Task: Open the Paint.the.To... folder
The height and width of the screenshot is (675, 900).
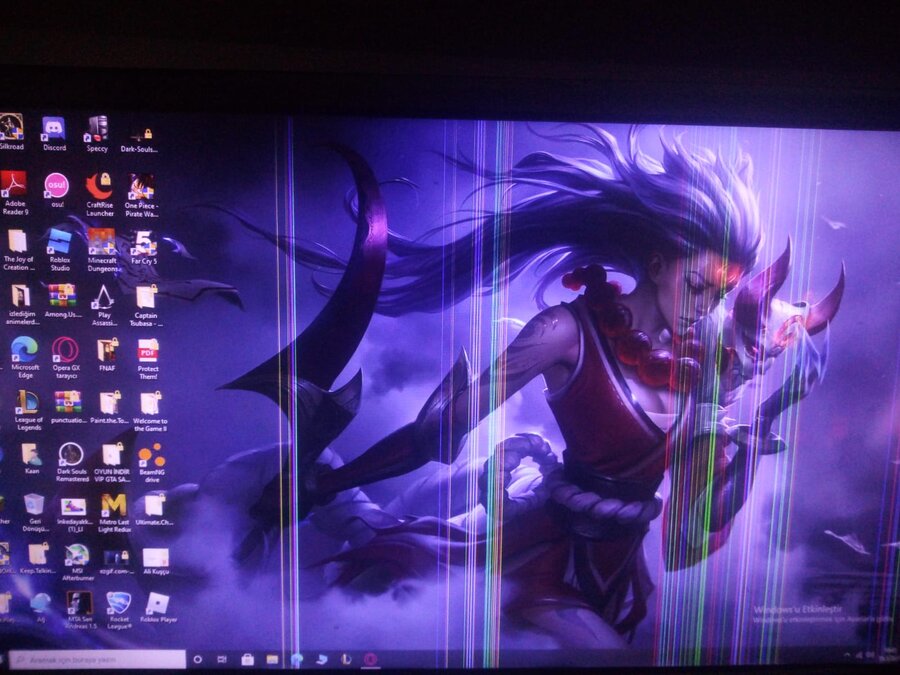Action: tap(110, 407)
